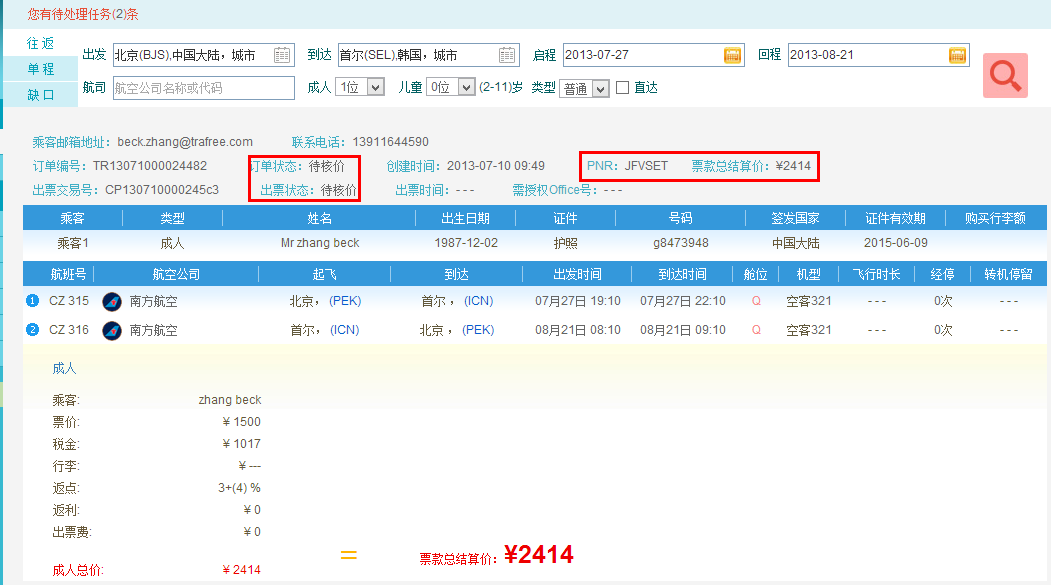Click China Southern logo on CZ 315 row
Screen dimensions: 1051x585
[112, 301]
